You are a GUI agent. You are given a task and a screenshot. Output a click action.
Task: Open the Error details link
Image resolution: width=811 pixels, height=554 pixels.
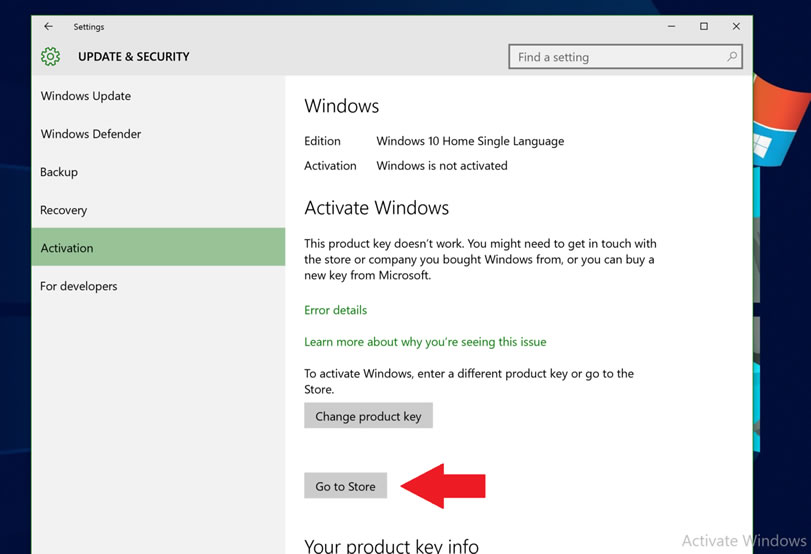(x=336, y=310)
